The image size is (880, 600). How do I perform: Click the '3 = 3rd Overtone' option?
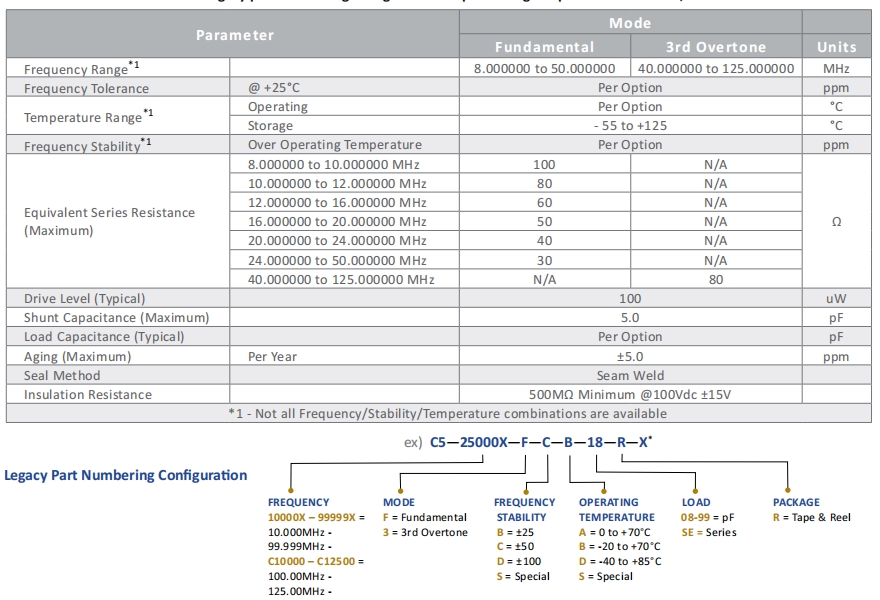pyautogui.click(x=425, y=532)
